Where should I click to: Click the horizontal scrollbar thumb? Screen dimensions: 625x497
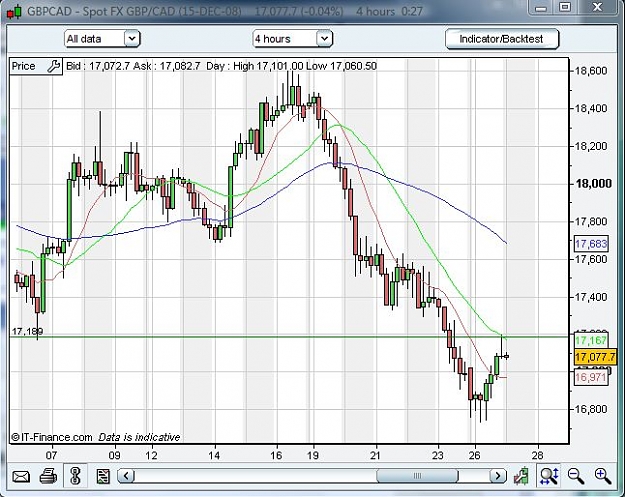tap(417, 476)
